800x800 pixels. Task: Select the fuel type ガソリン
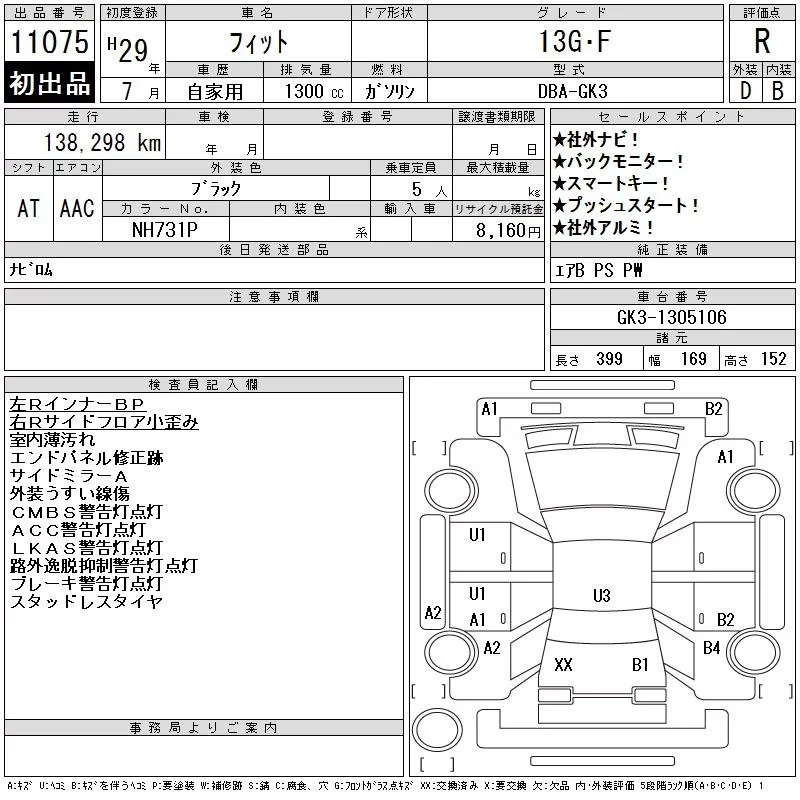tap(389, 91)
